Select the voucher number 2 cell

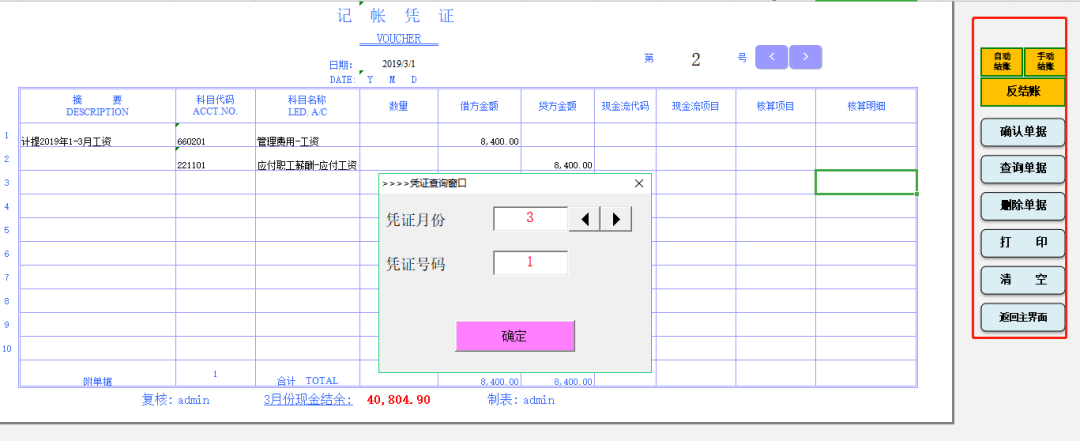[x=696, y=59]
